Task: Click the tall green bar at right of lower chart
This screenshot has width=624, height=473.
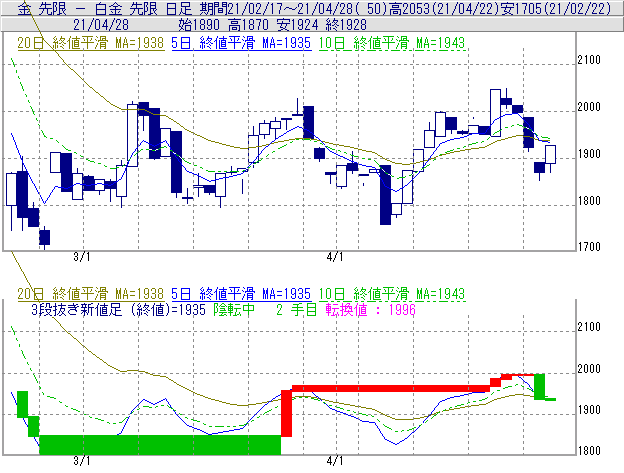Action: pyautogui.click(x=539, y=387)
